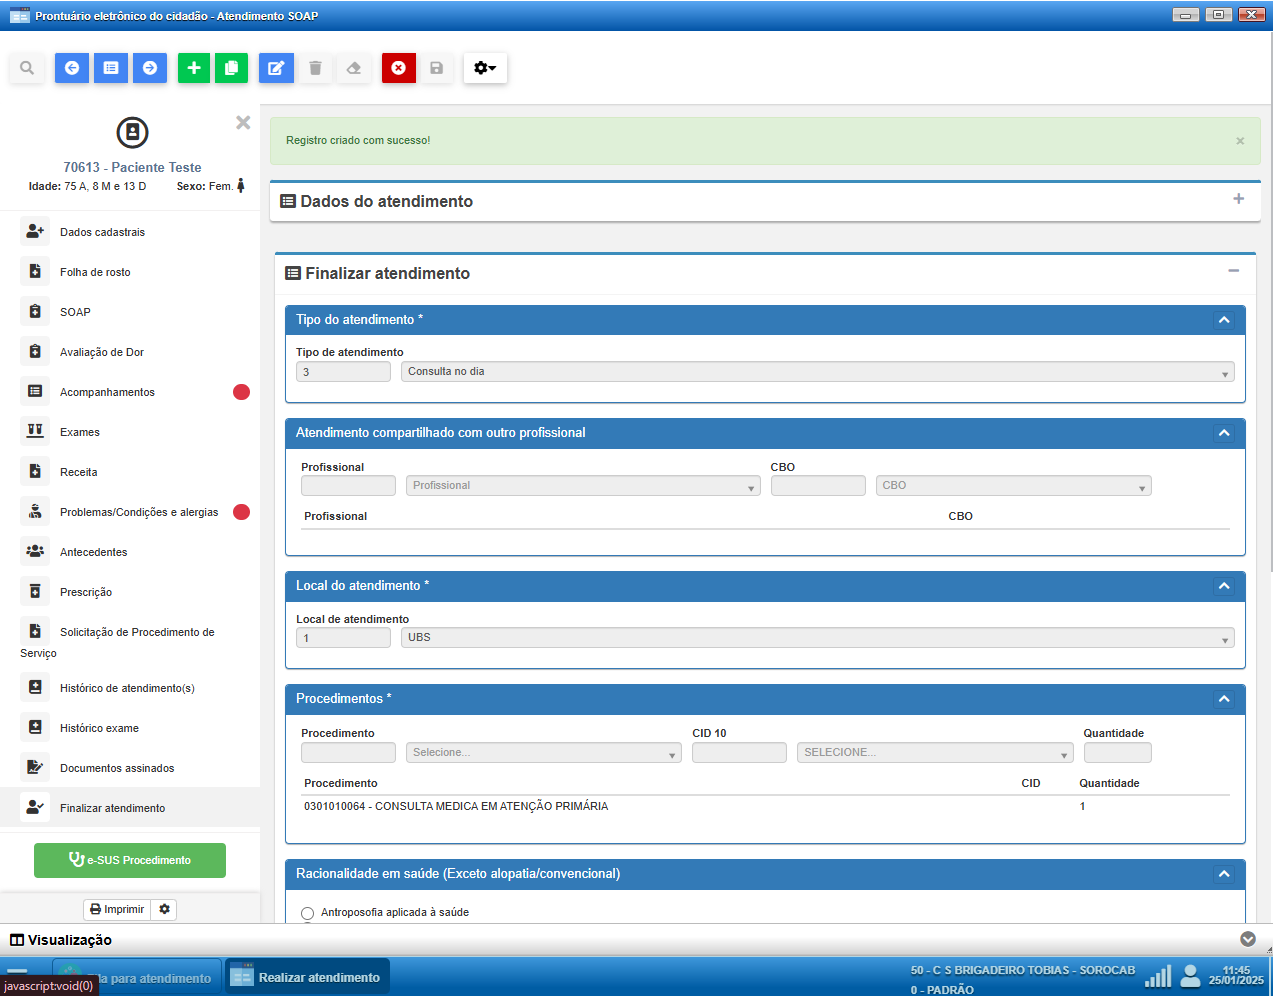Image resolution: width=1273 pixels, height=996 pixels.
Task: Click the blue edit pencil icon
Action: (x=276, y=68)
